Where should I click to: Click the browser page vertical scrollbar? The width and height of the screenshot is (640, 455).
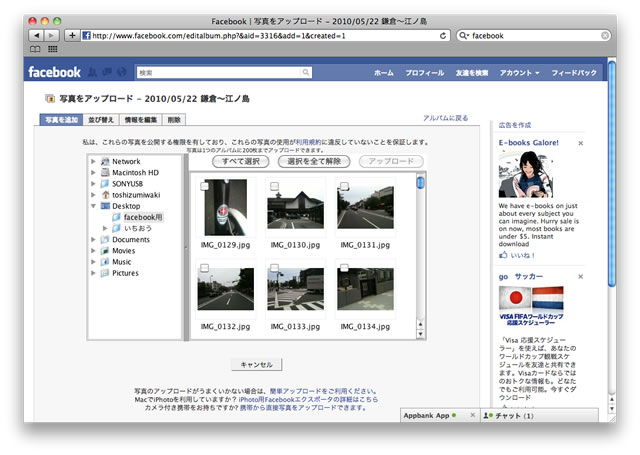pyautogui.click(x=611, y=173)
